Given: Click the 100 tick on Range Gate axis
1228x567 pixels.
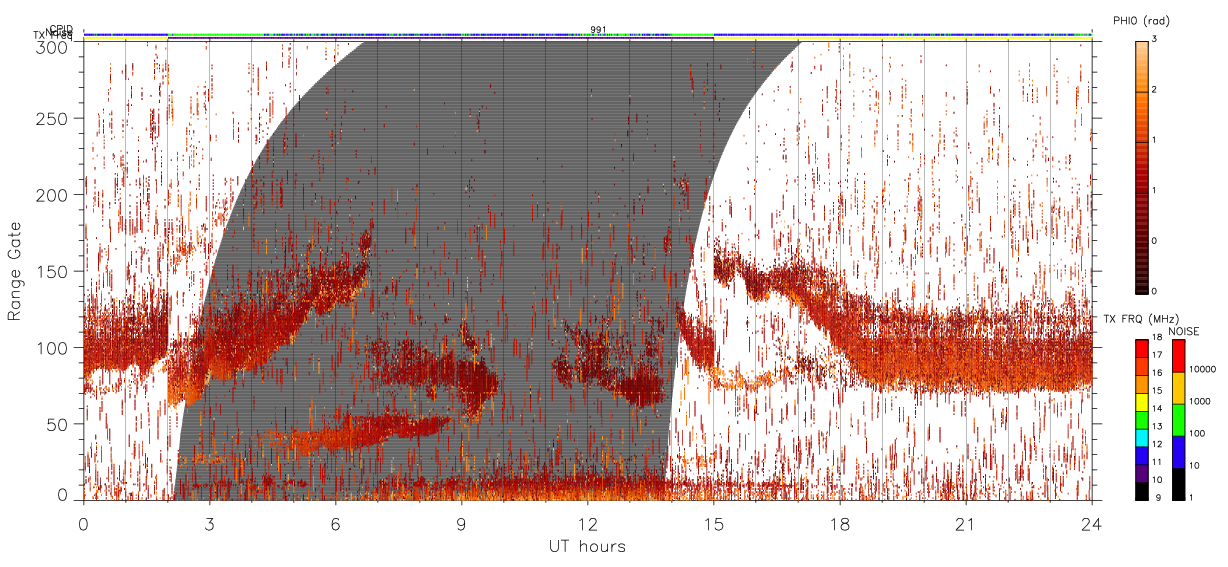Looking at the screenshot, I should click(54, 348).
